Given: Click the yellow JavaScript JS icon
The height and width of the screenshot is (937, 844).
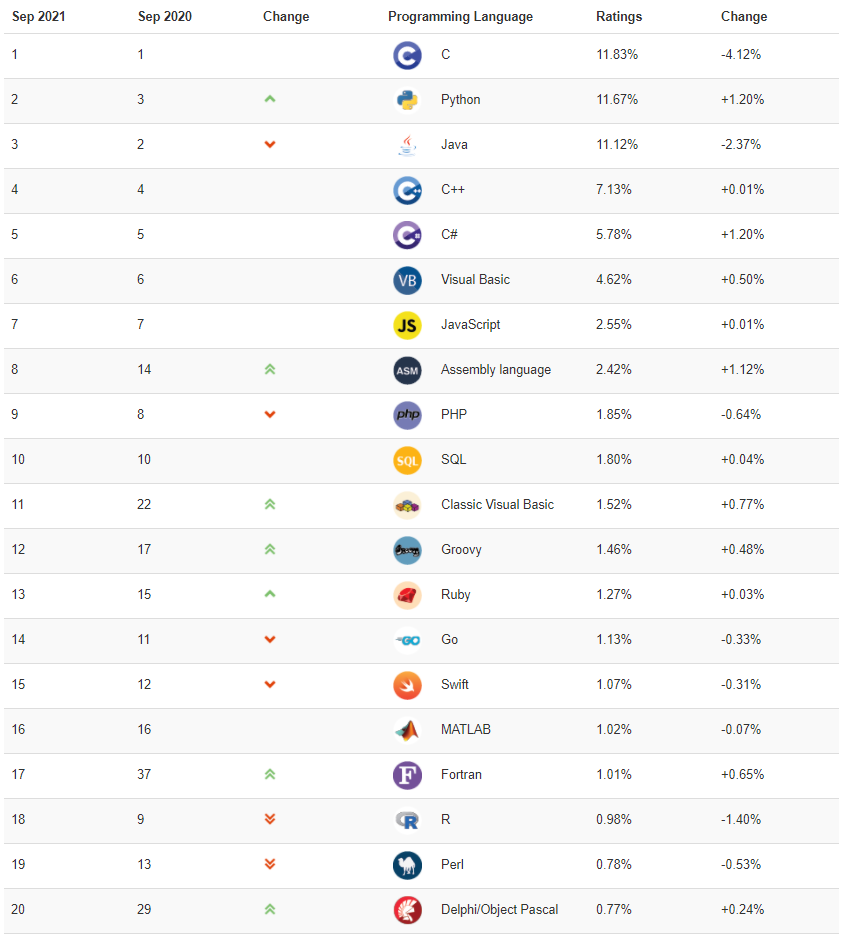Looking at the screenshot, I should pyautogui.click(x=407, y=325).
